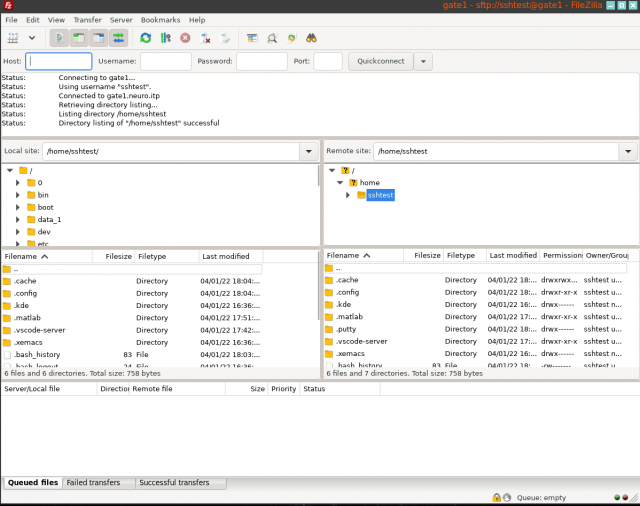This screenshot has height=506, width=640.
Task: Open the Remote site path dropdown
Action: point(628,151)
